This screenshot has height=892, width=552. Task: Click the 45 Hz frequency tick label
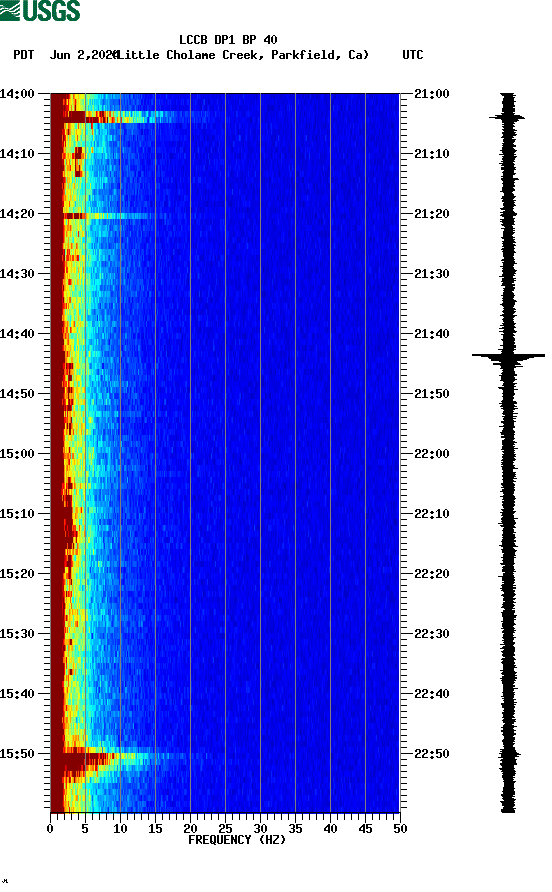point(365,829)
